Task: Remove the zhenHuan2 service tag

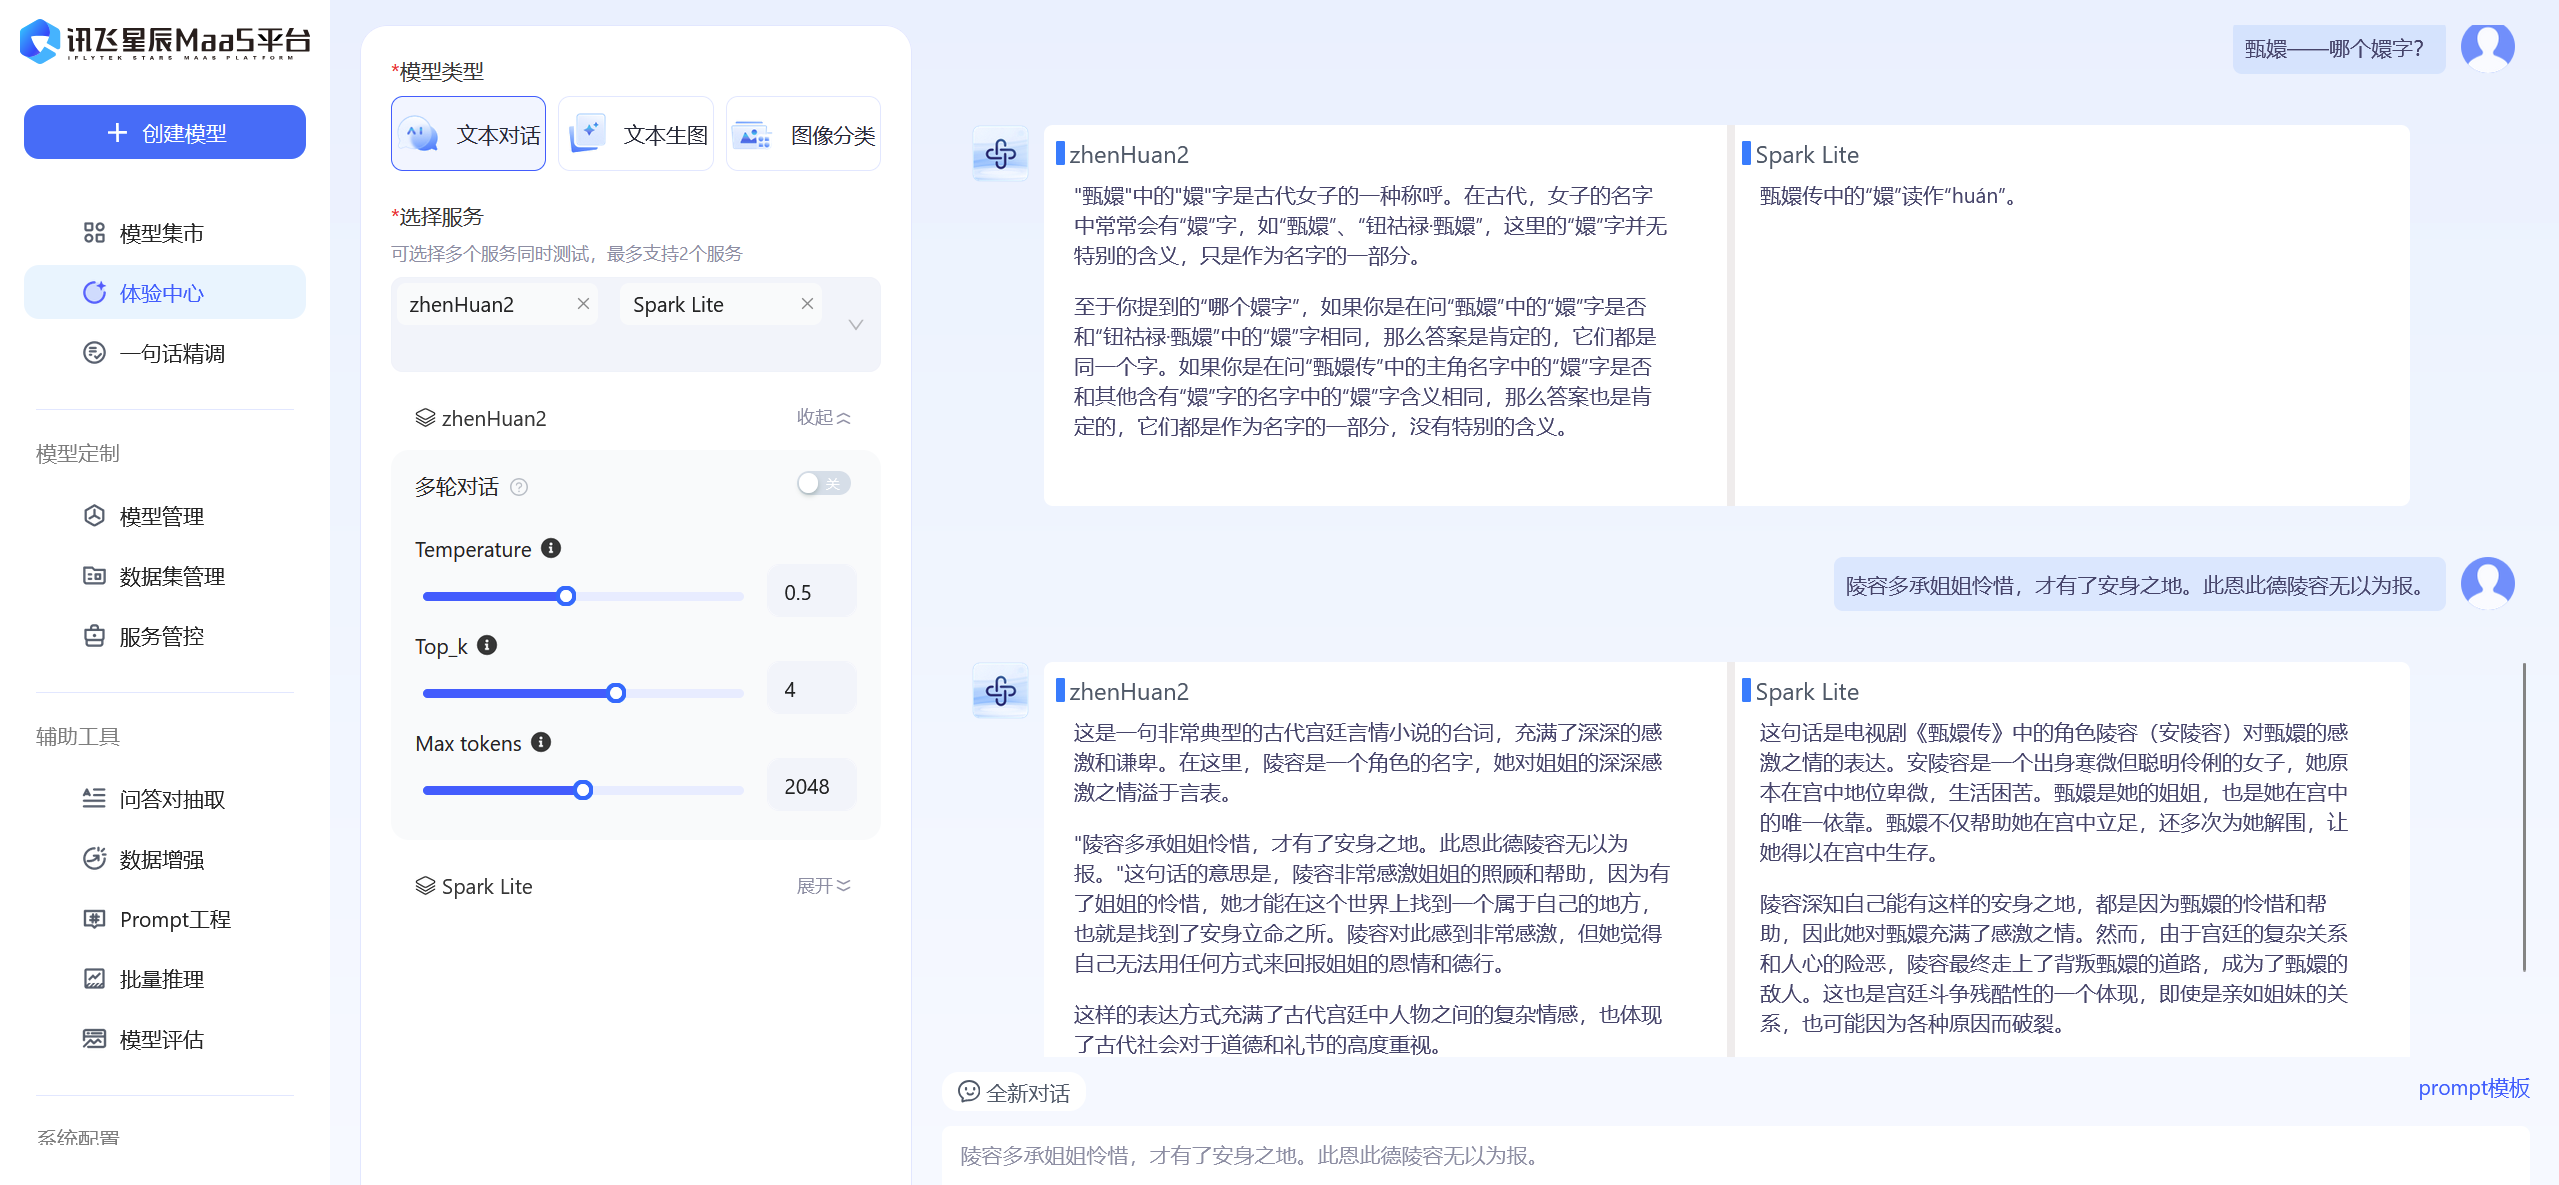Action: [583, 304]
